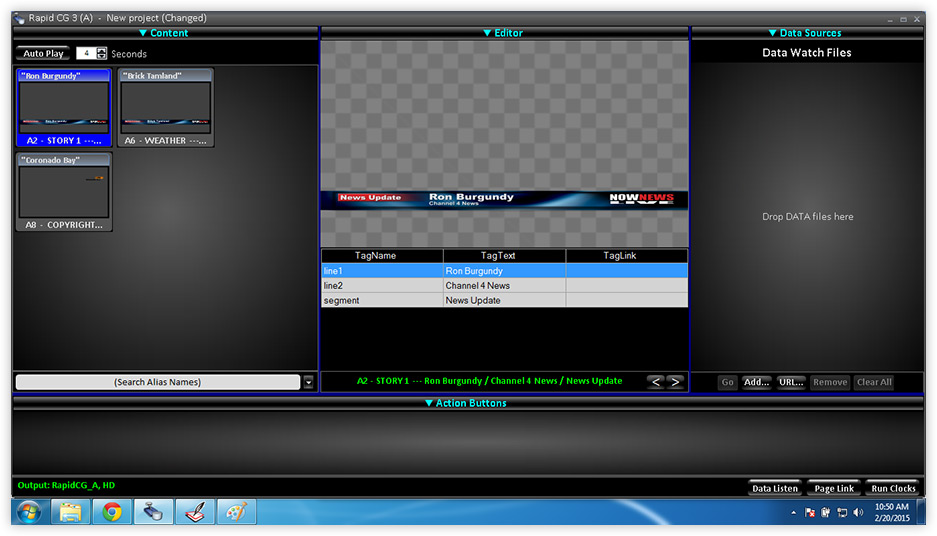Launch Google Chrome from the taskbar
Image resolution: width=937 pixels, height=536 pixels.
[x=112, y=512]
